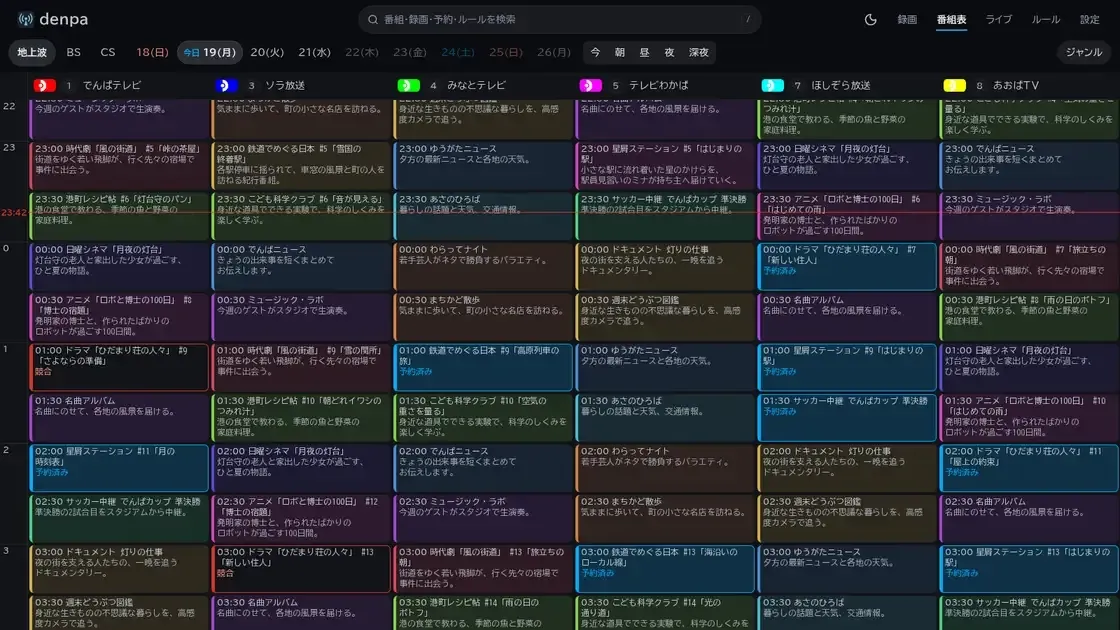Jump to morning with 朝
The image size is (1120, 630).
[619, 52]
